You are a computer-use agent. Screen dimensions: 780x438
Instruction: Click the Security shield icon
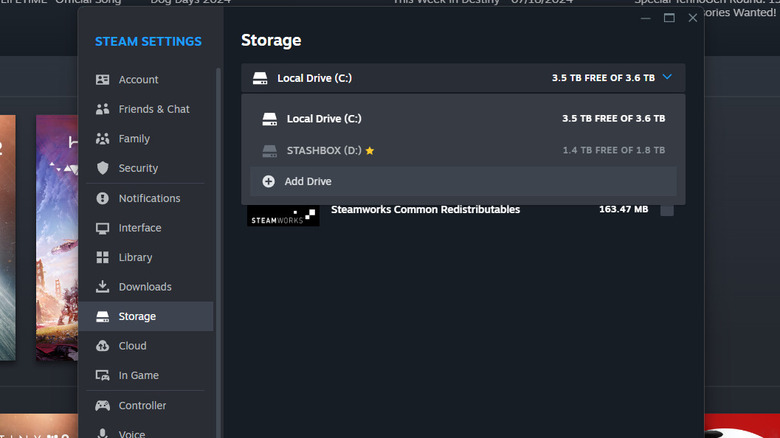tap(102, 168)
